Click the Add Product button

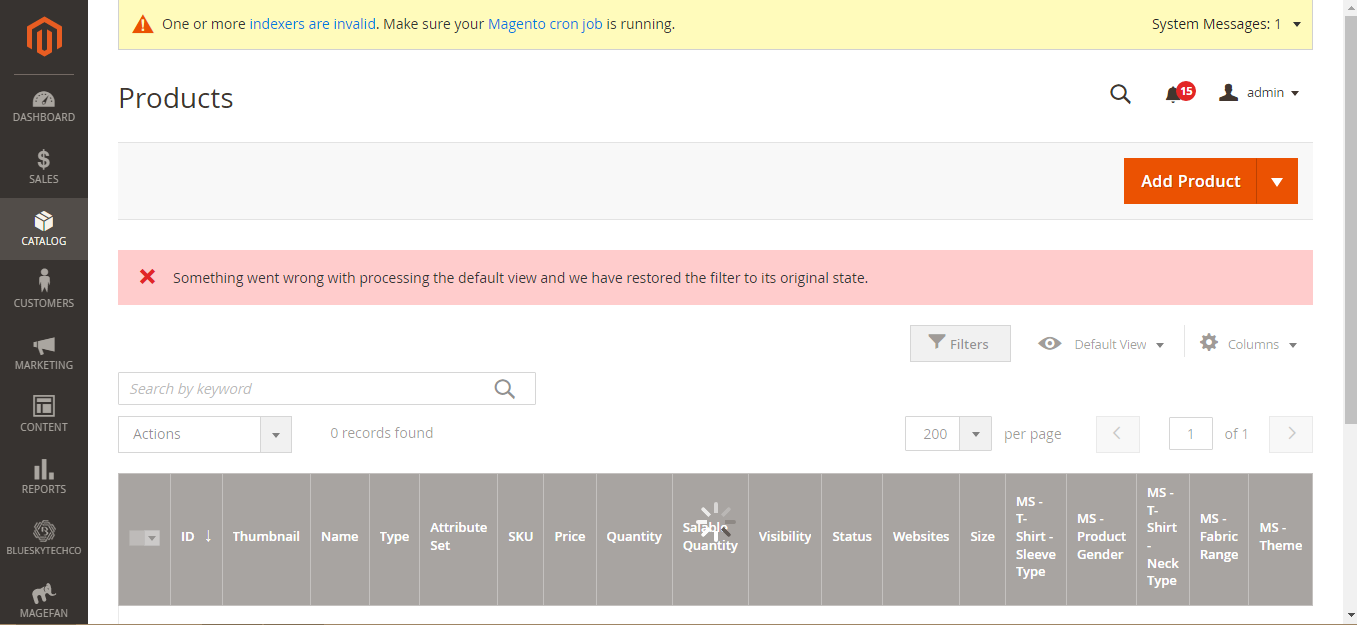pyautogui.click(x=1189, y=181)
